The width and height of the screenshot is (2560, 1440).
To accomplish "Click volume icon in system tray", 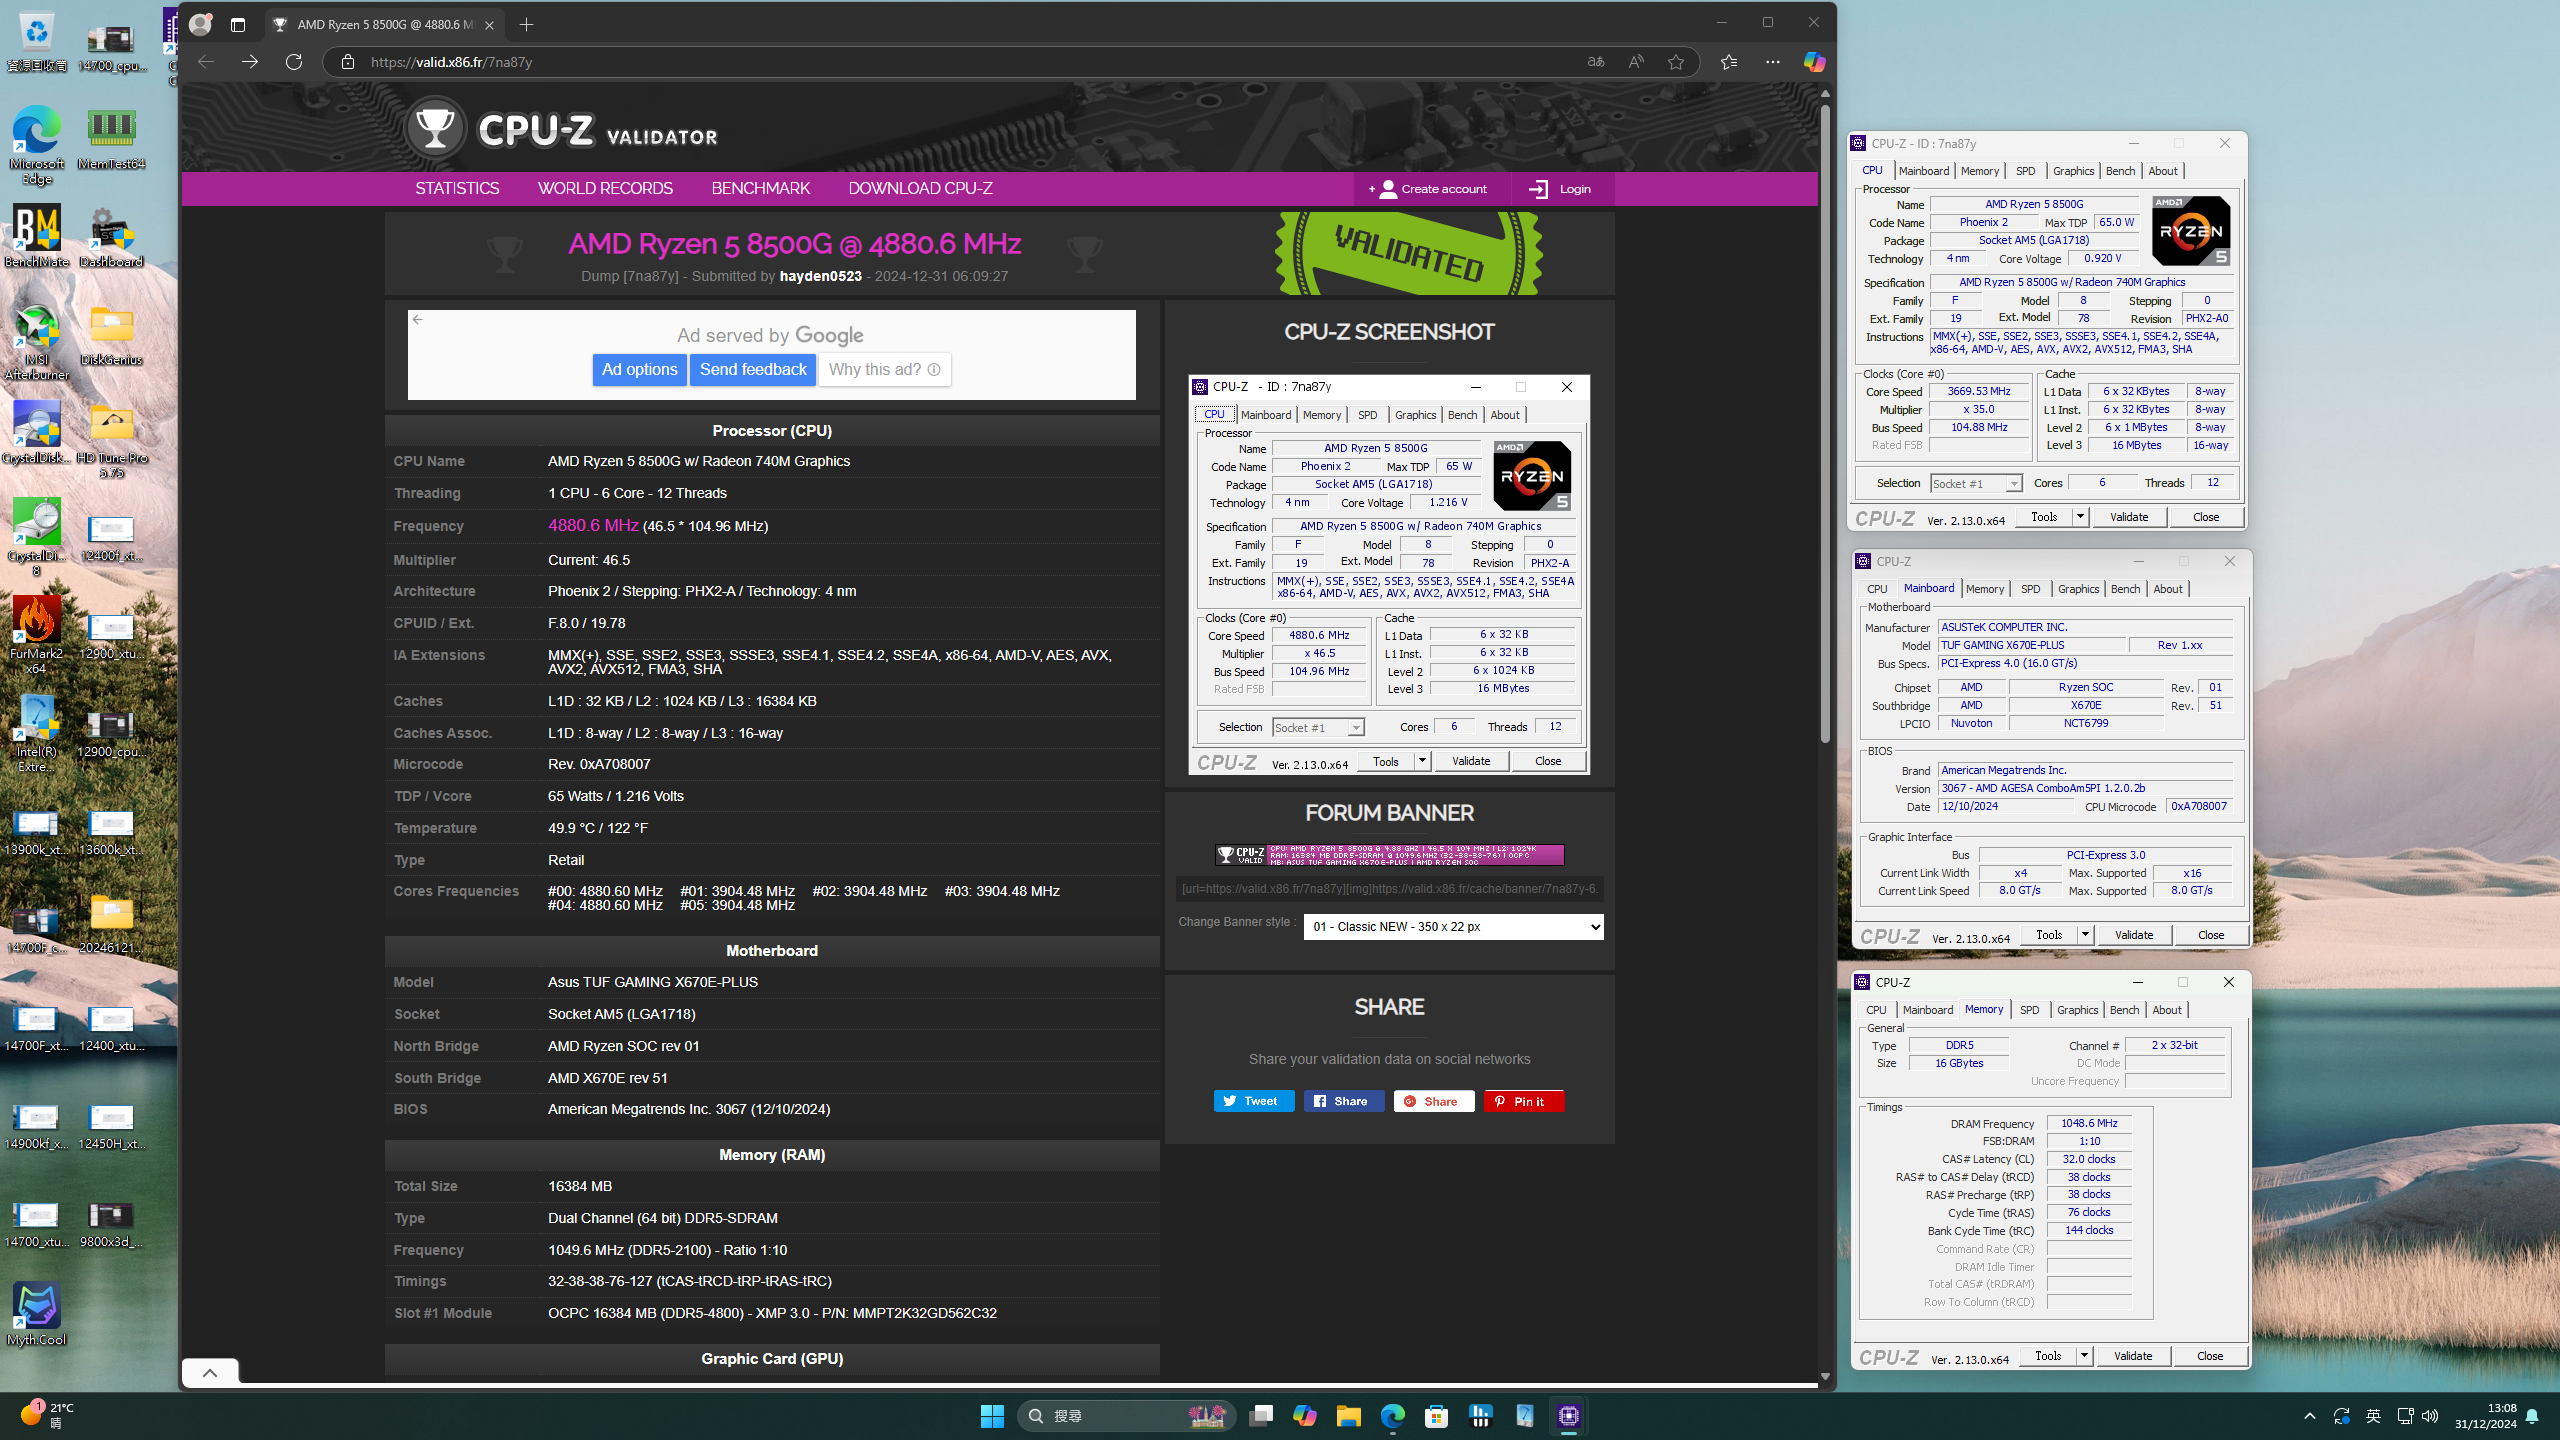I will point(2431,1416).
